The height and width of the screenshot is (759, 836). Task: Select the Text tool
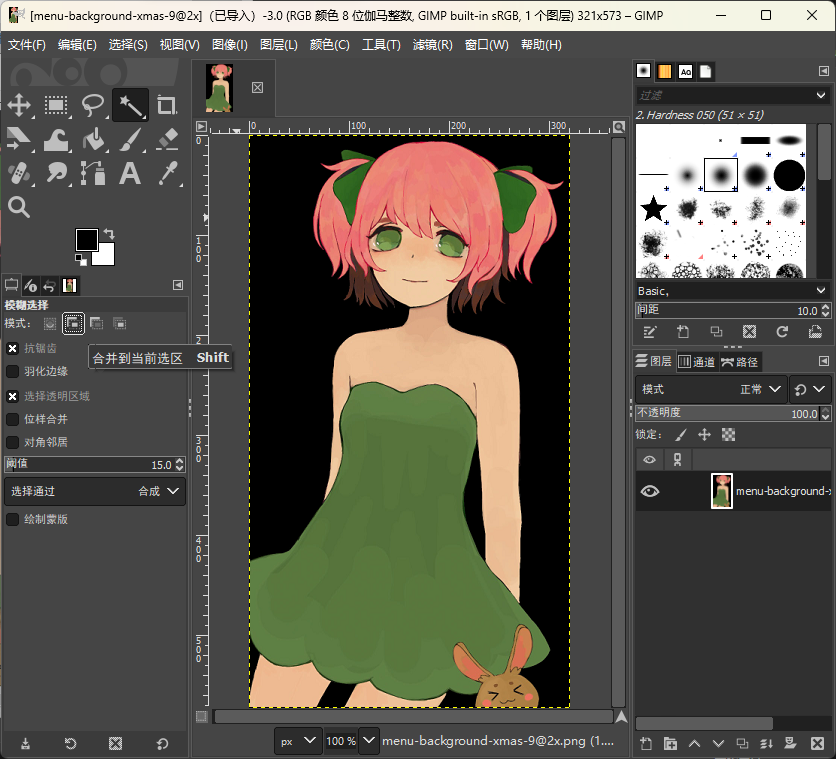tap(130, 173)
